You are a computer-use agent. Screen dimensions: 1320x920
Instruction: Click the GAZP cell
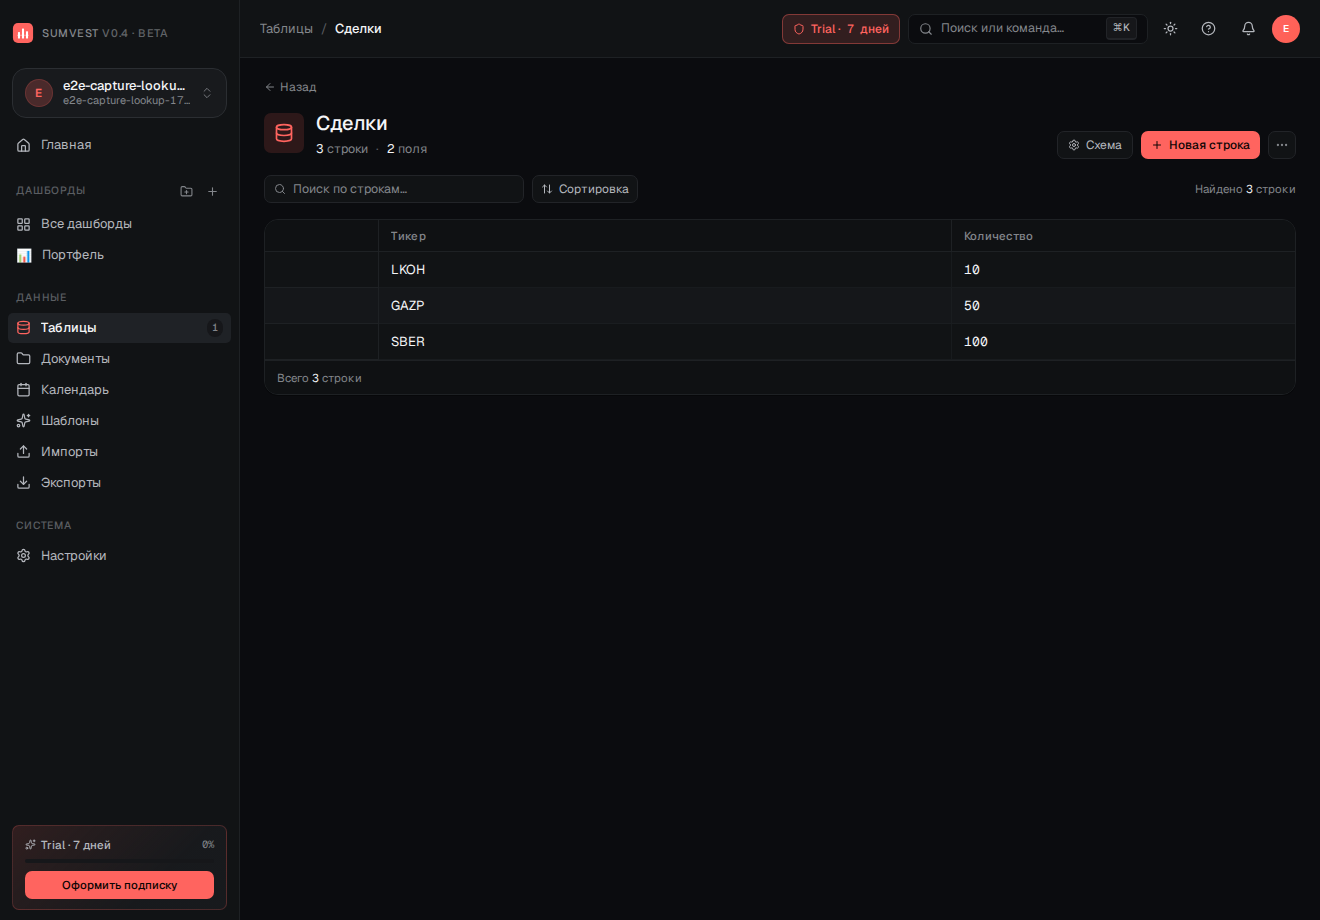point(665,306)
